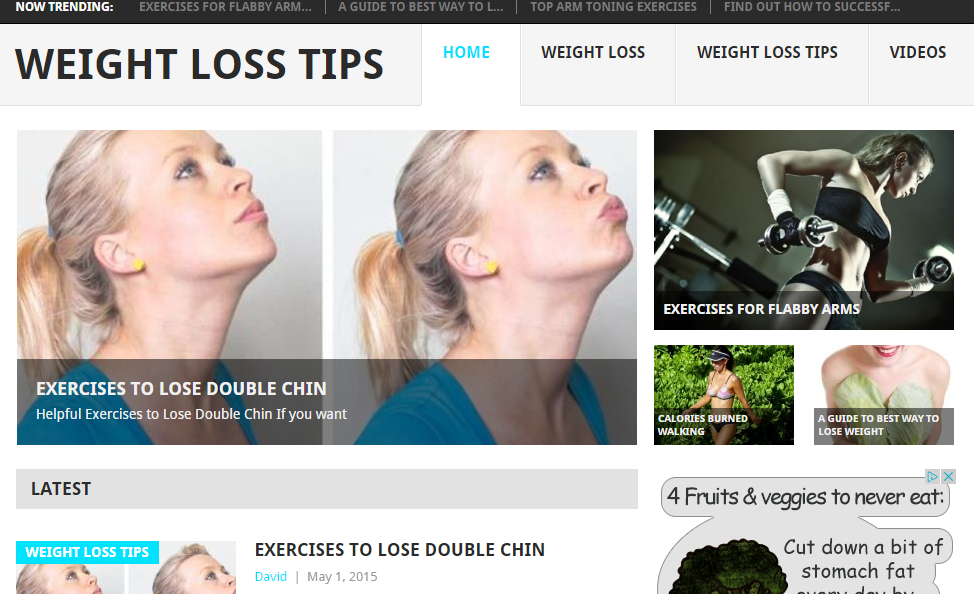The image size is (974, 594).
Task: Click the featured slide title Exercises to Lose Double Chin
Action: [x=181, y=389]
